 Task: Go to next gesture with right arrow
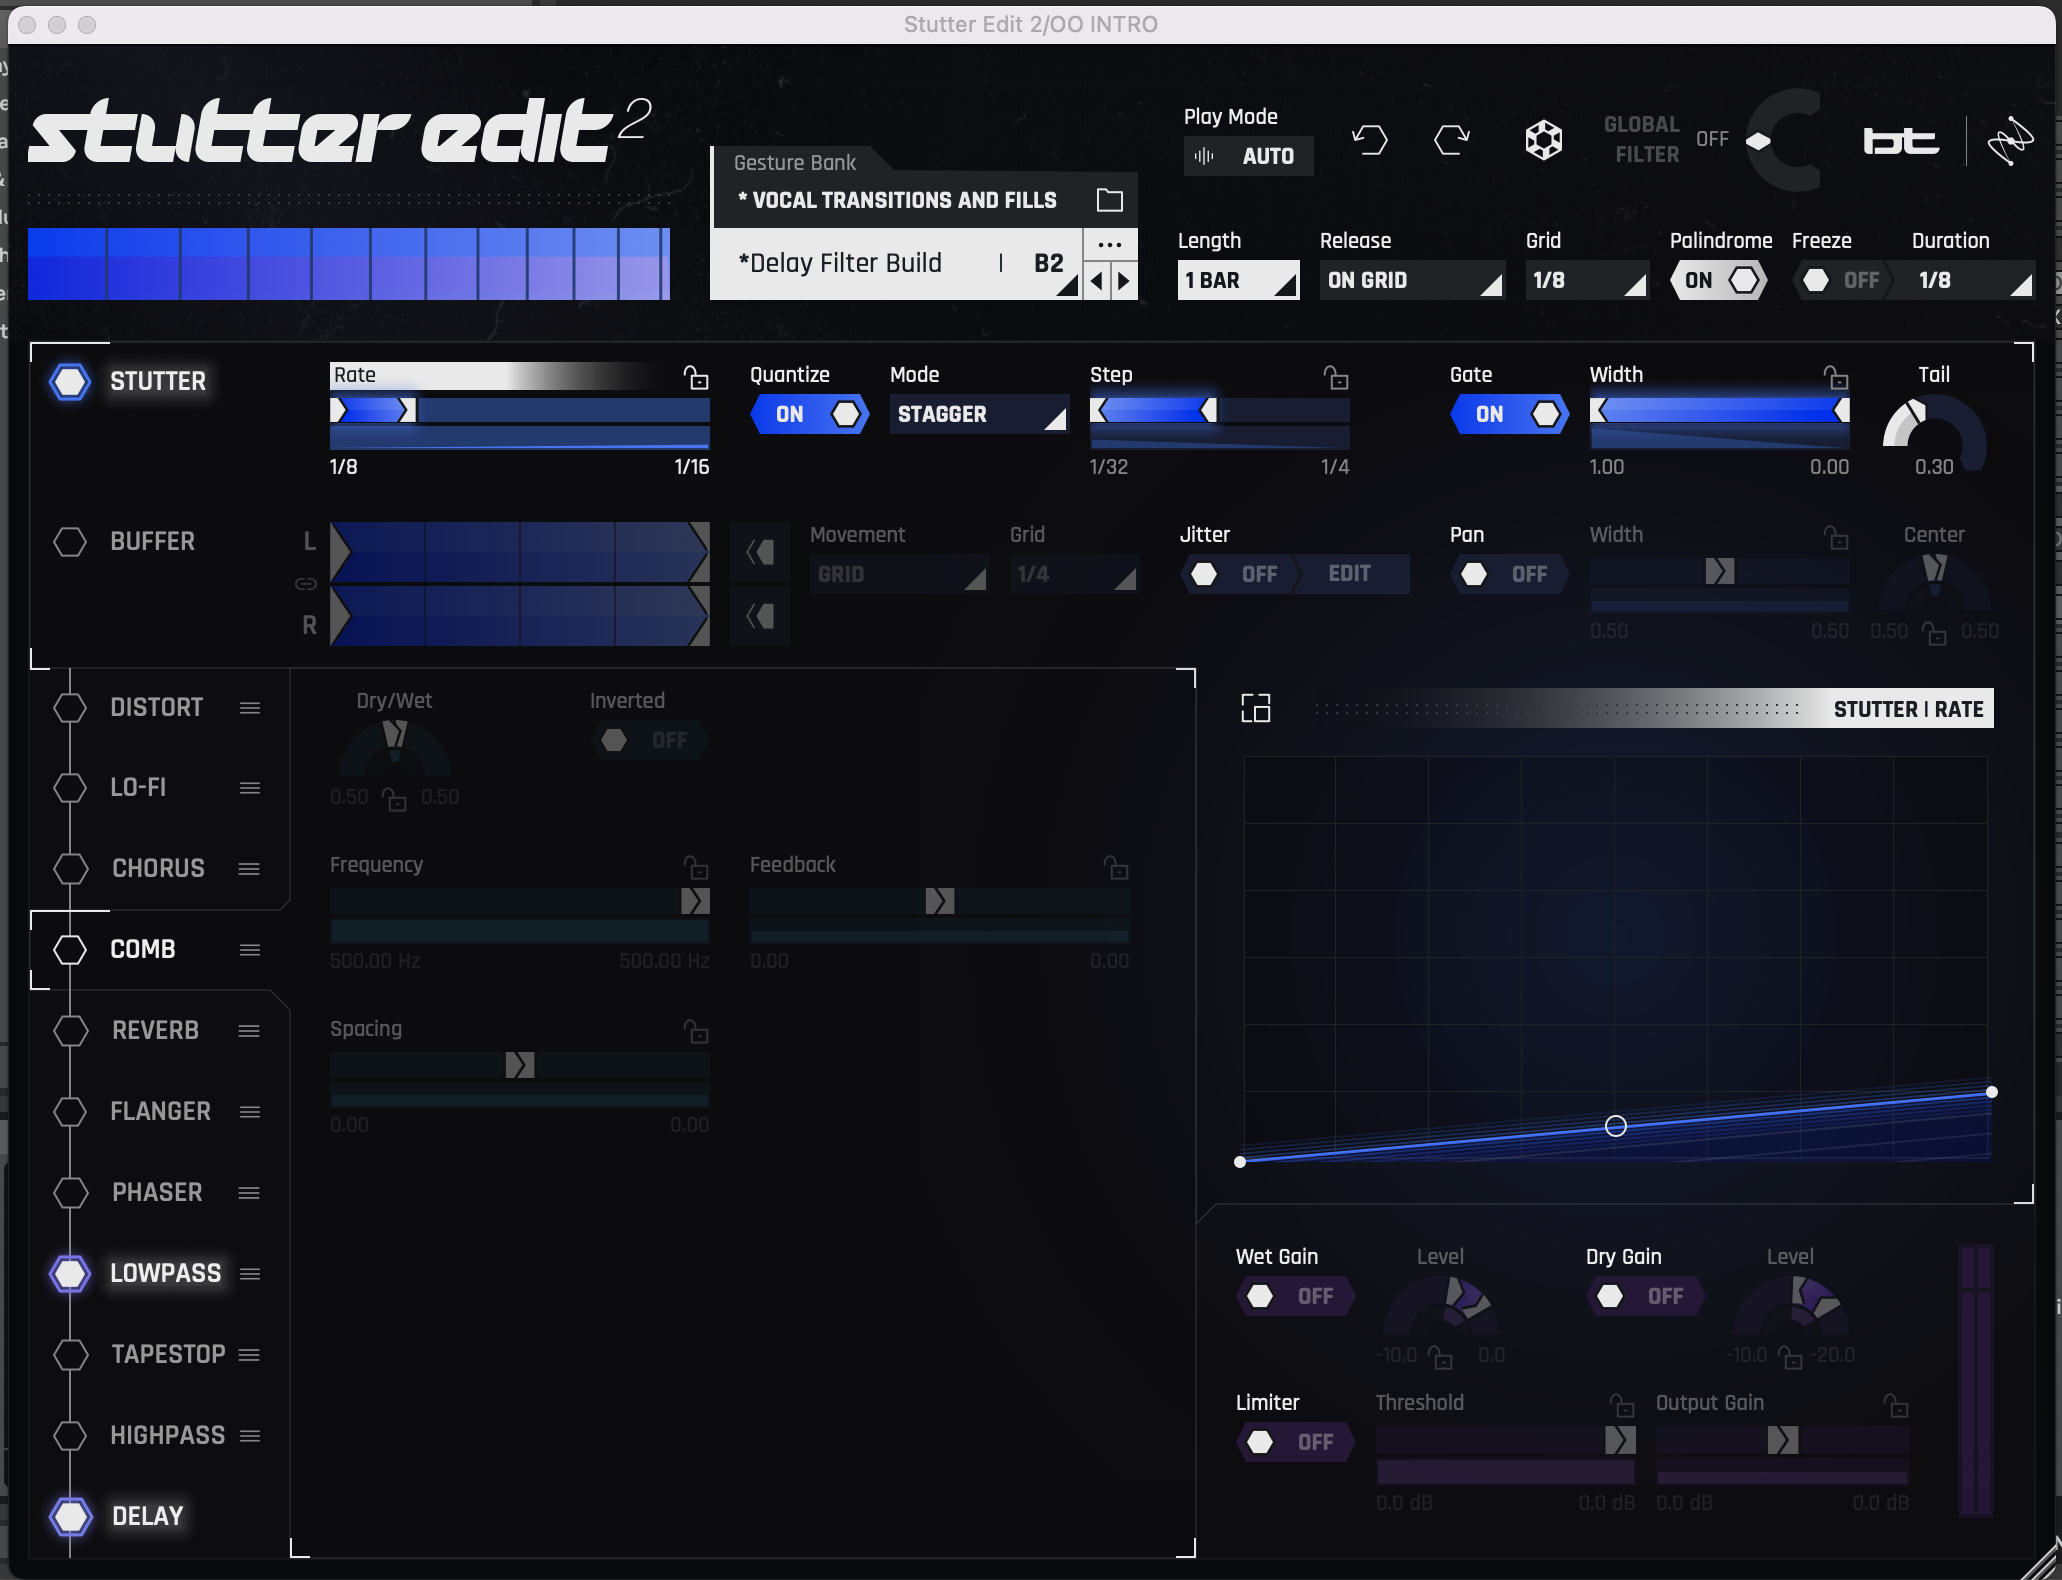click(x=1124, y=281)
